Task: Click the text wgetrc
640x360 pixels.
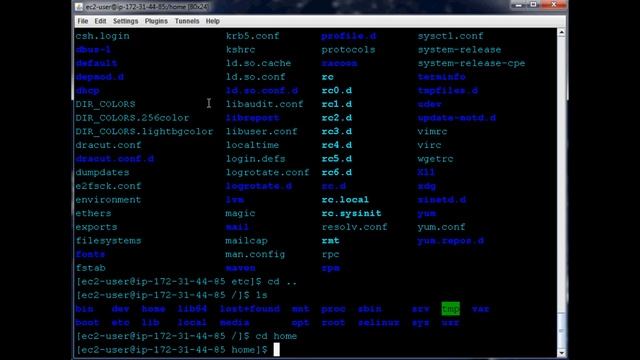Action: coord(435,159)
